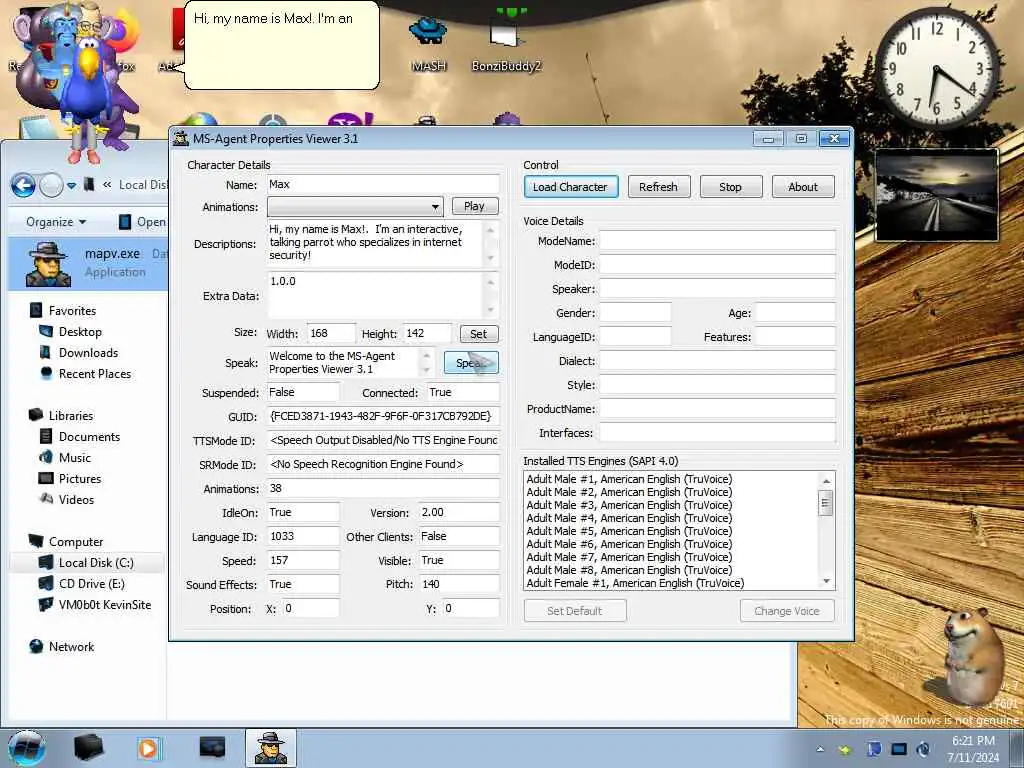Select Adult Male #2 TruVoice engine
This screenshot has height=768, width=1024.
point(629,492)
